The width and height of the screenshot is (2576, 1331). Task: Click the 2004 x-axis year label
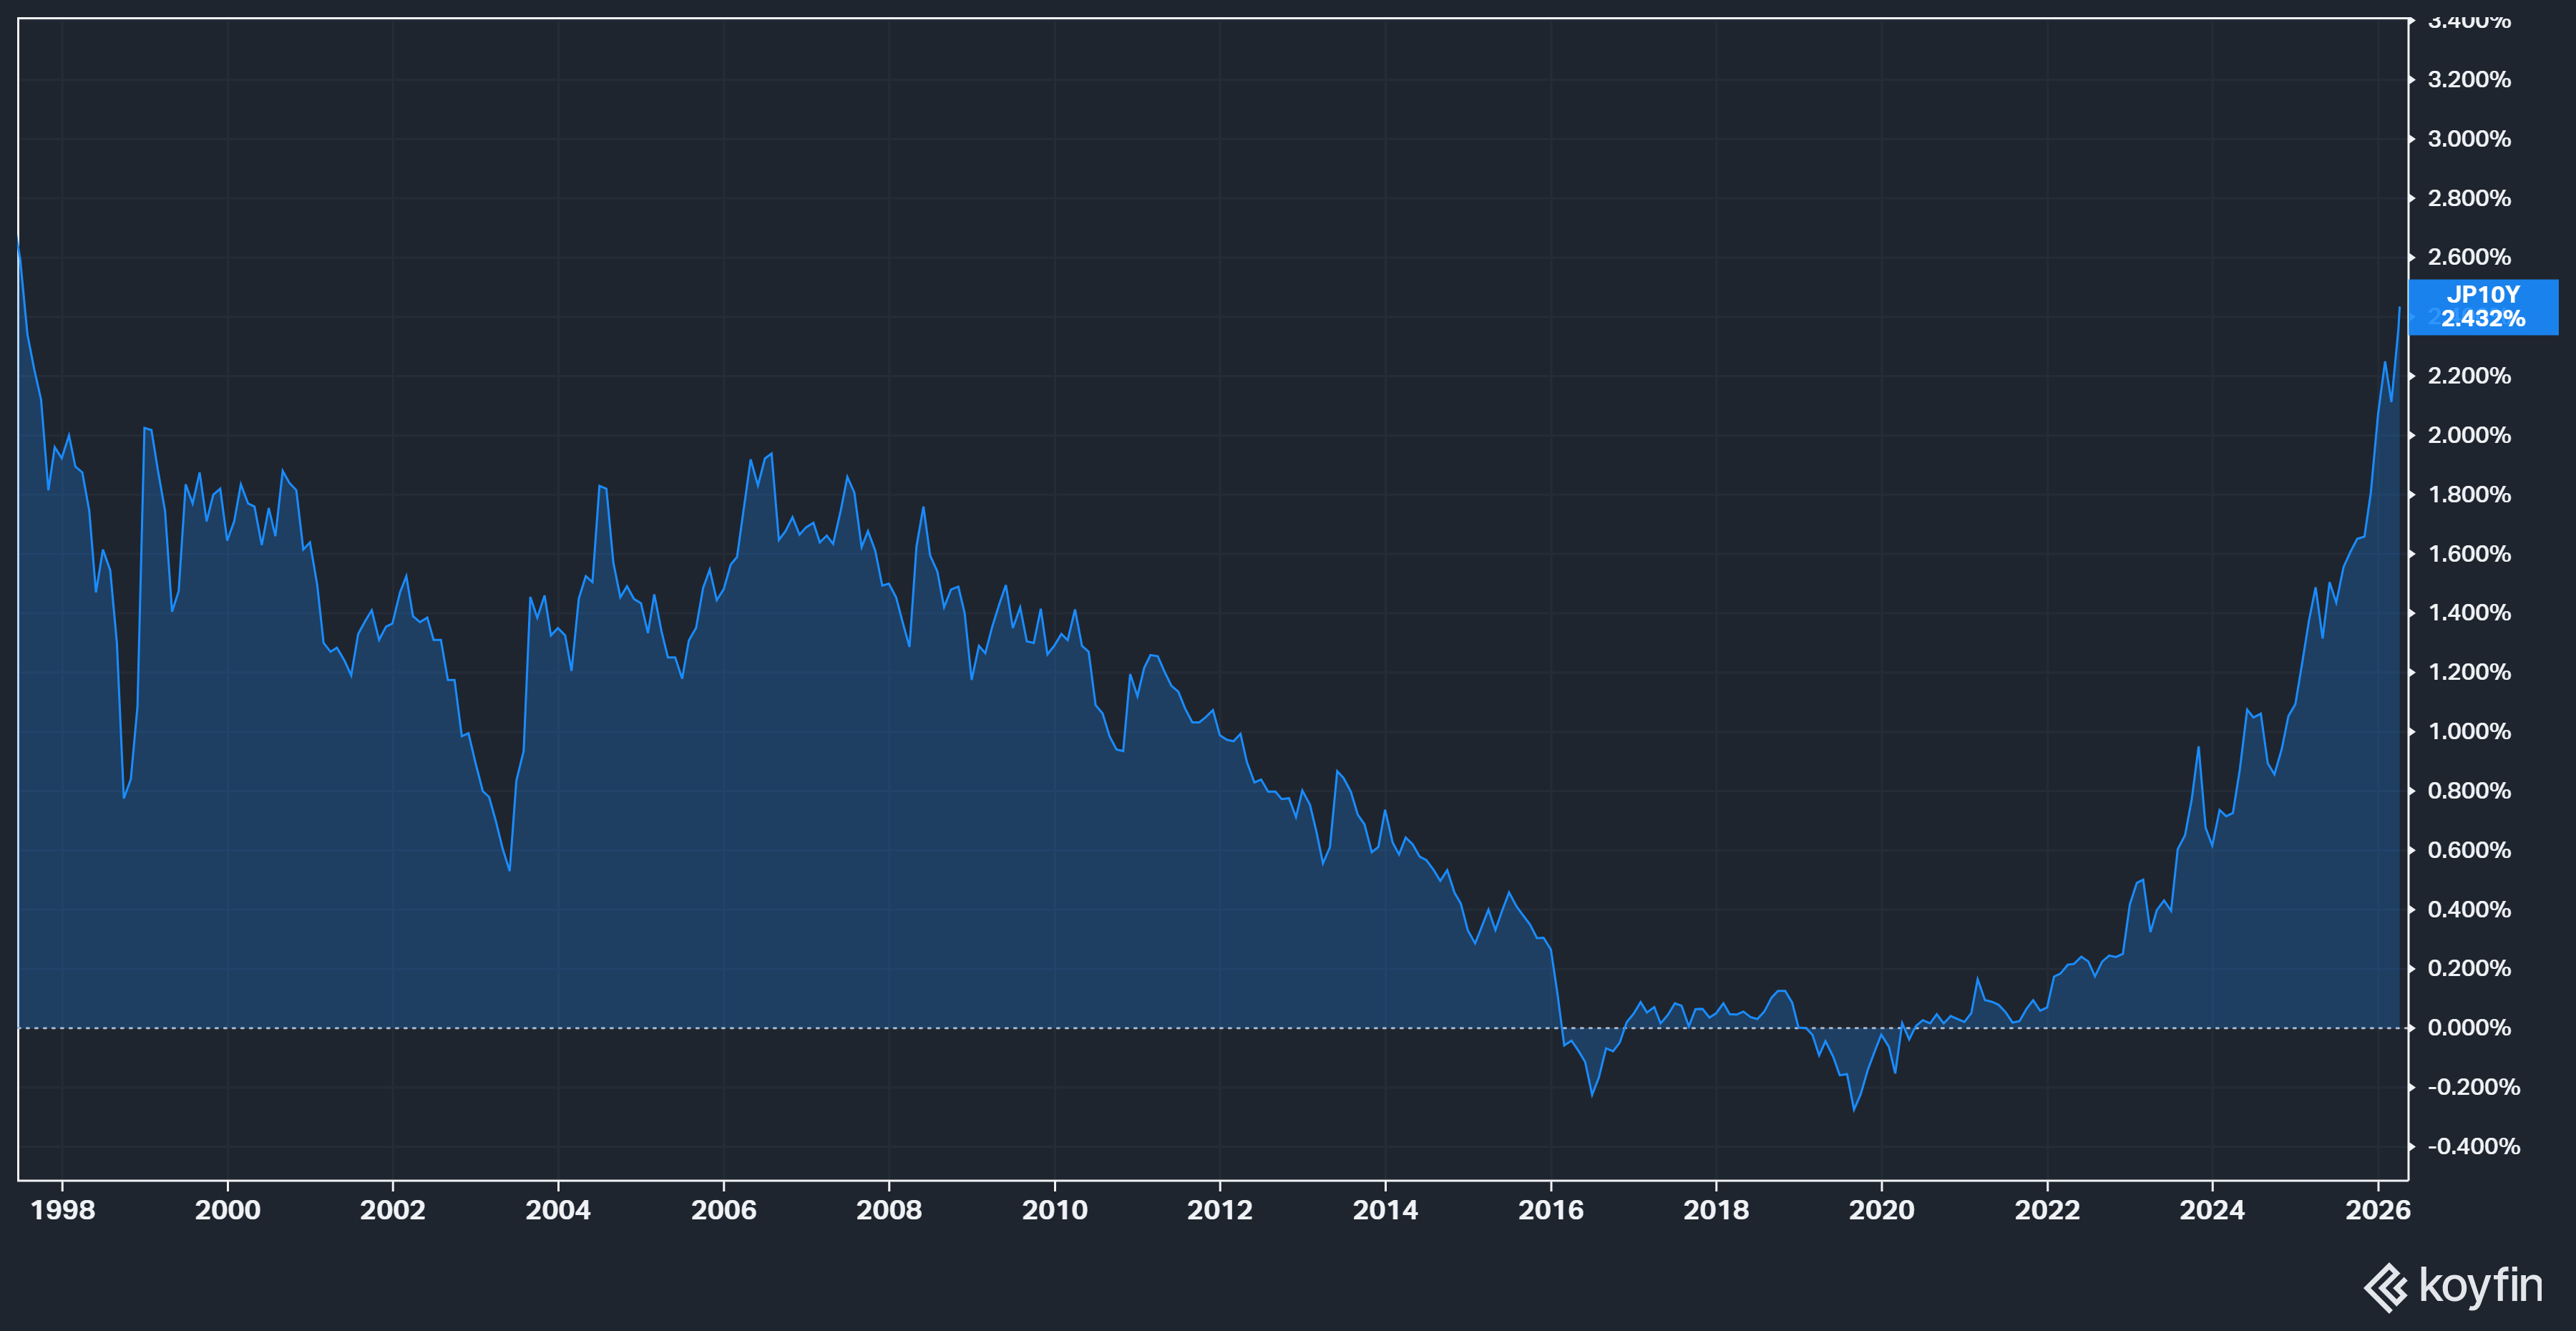[x=558, y=1210]
